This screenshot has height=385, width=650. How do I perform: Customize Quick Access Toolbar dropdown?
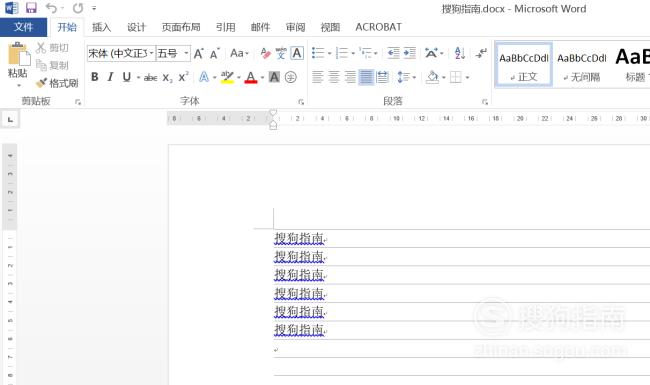tap(94, 8)
